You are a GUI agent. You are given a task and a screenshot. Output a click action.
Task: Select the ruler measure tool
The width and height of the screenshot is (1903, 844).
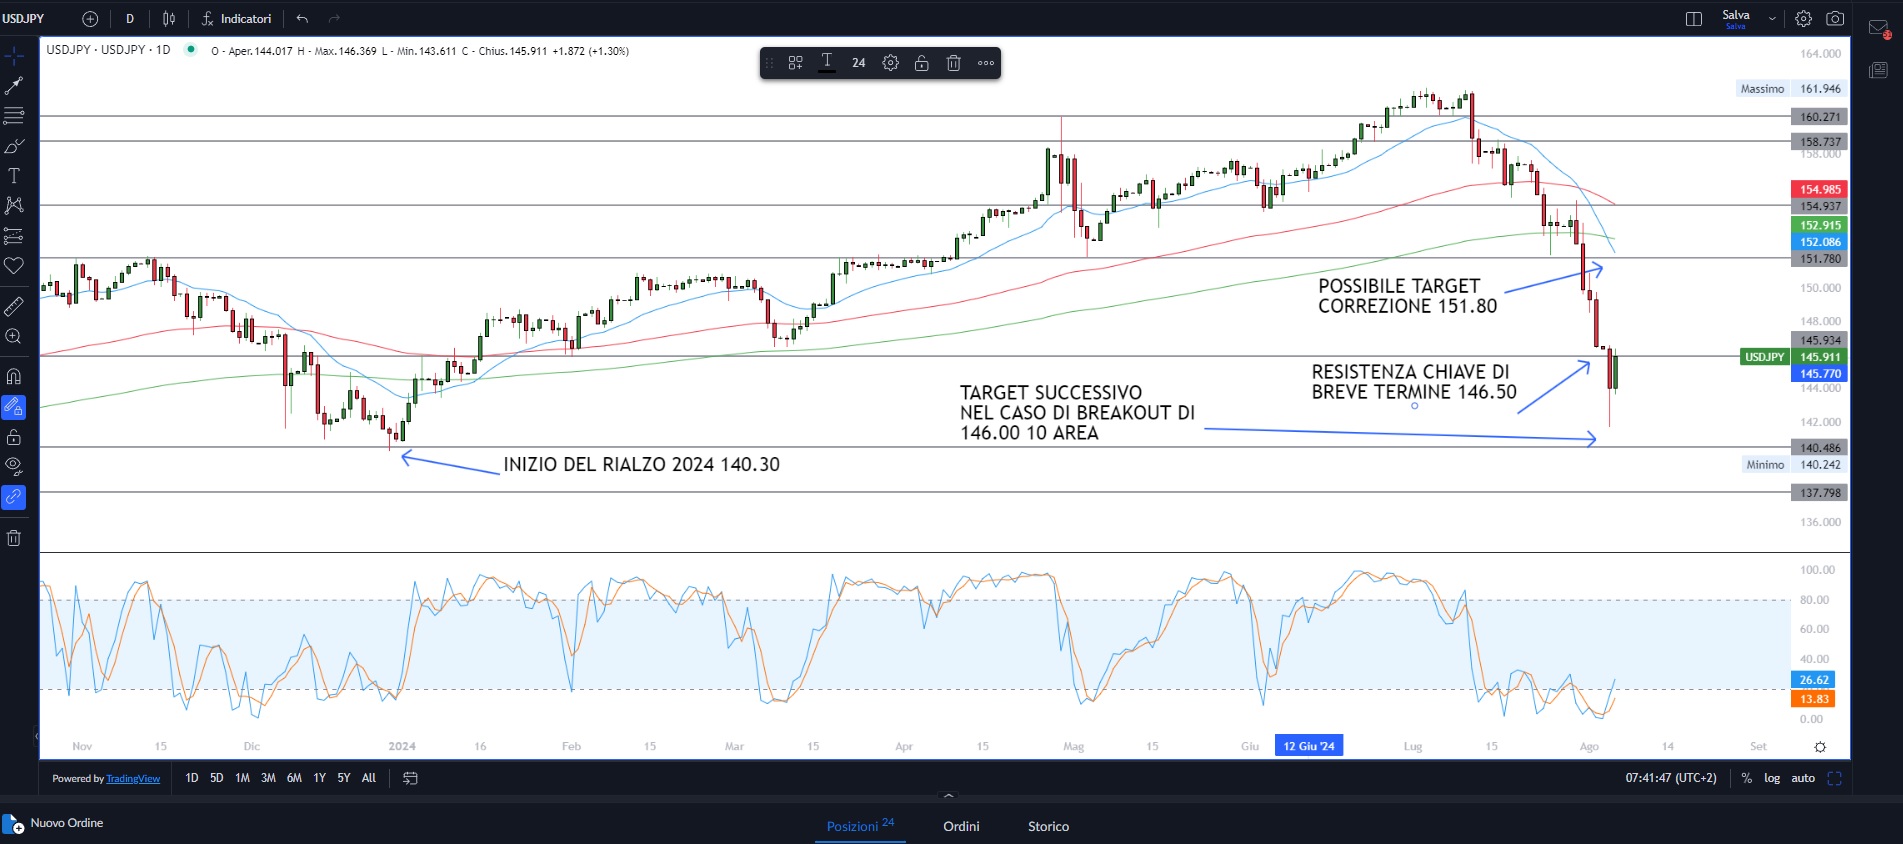point(14,306)
